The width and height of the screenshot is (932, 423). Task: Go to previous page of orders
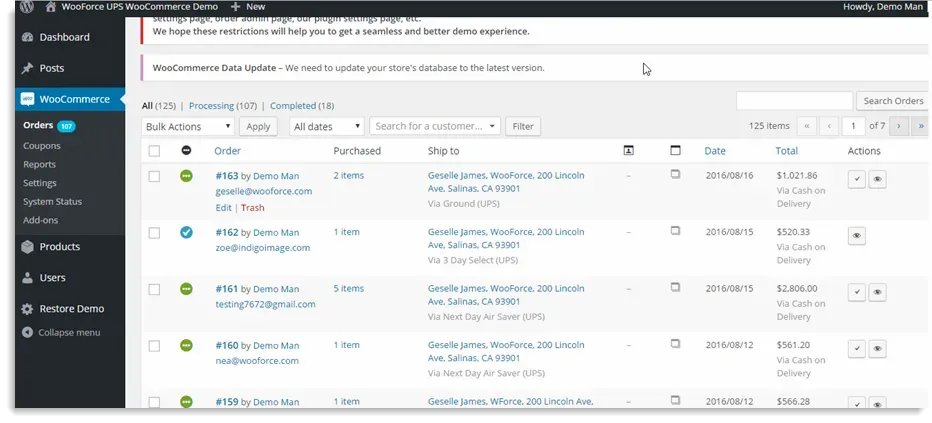point(829,126)
